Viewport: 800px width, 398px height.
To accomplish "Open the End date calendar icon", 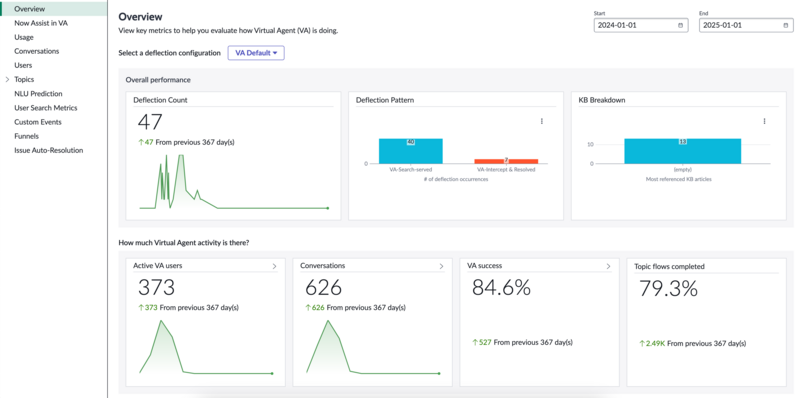I will [785, 25].
